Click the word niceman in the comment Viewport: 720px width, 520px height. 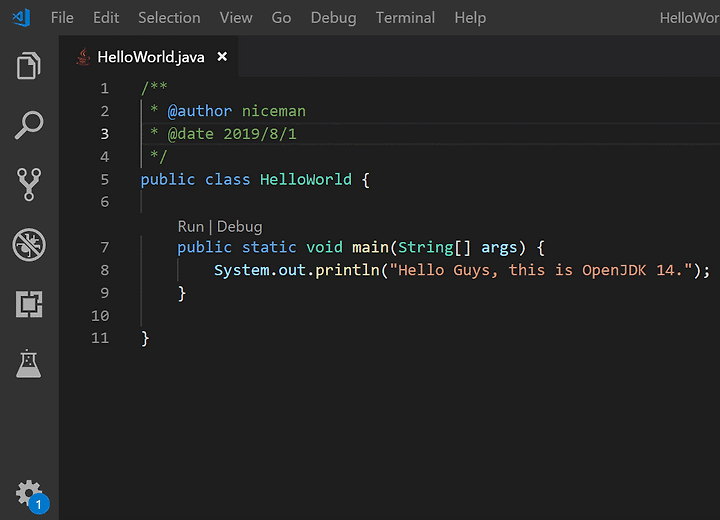(x=274, y=111)
